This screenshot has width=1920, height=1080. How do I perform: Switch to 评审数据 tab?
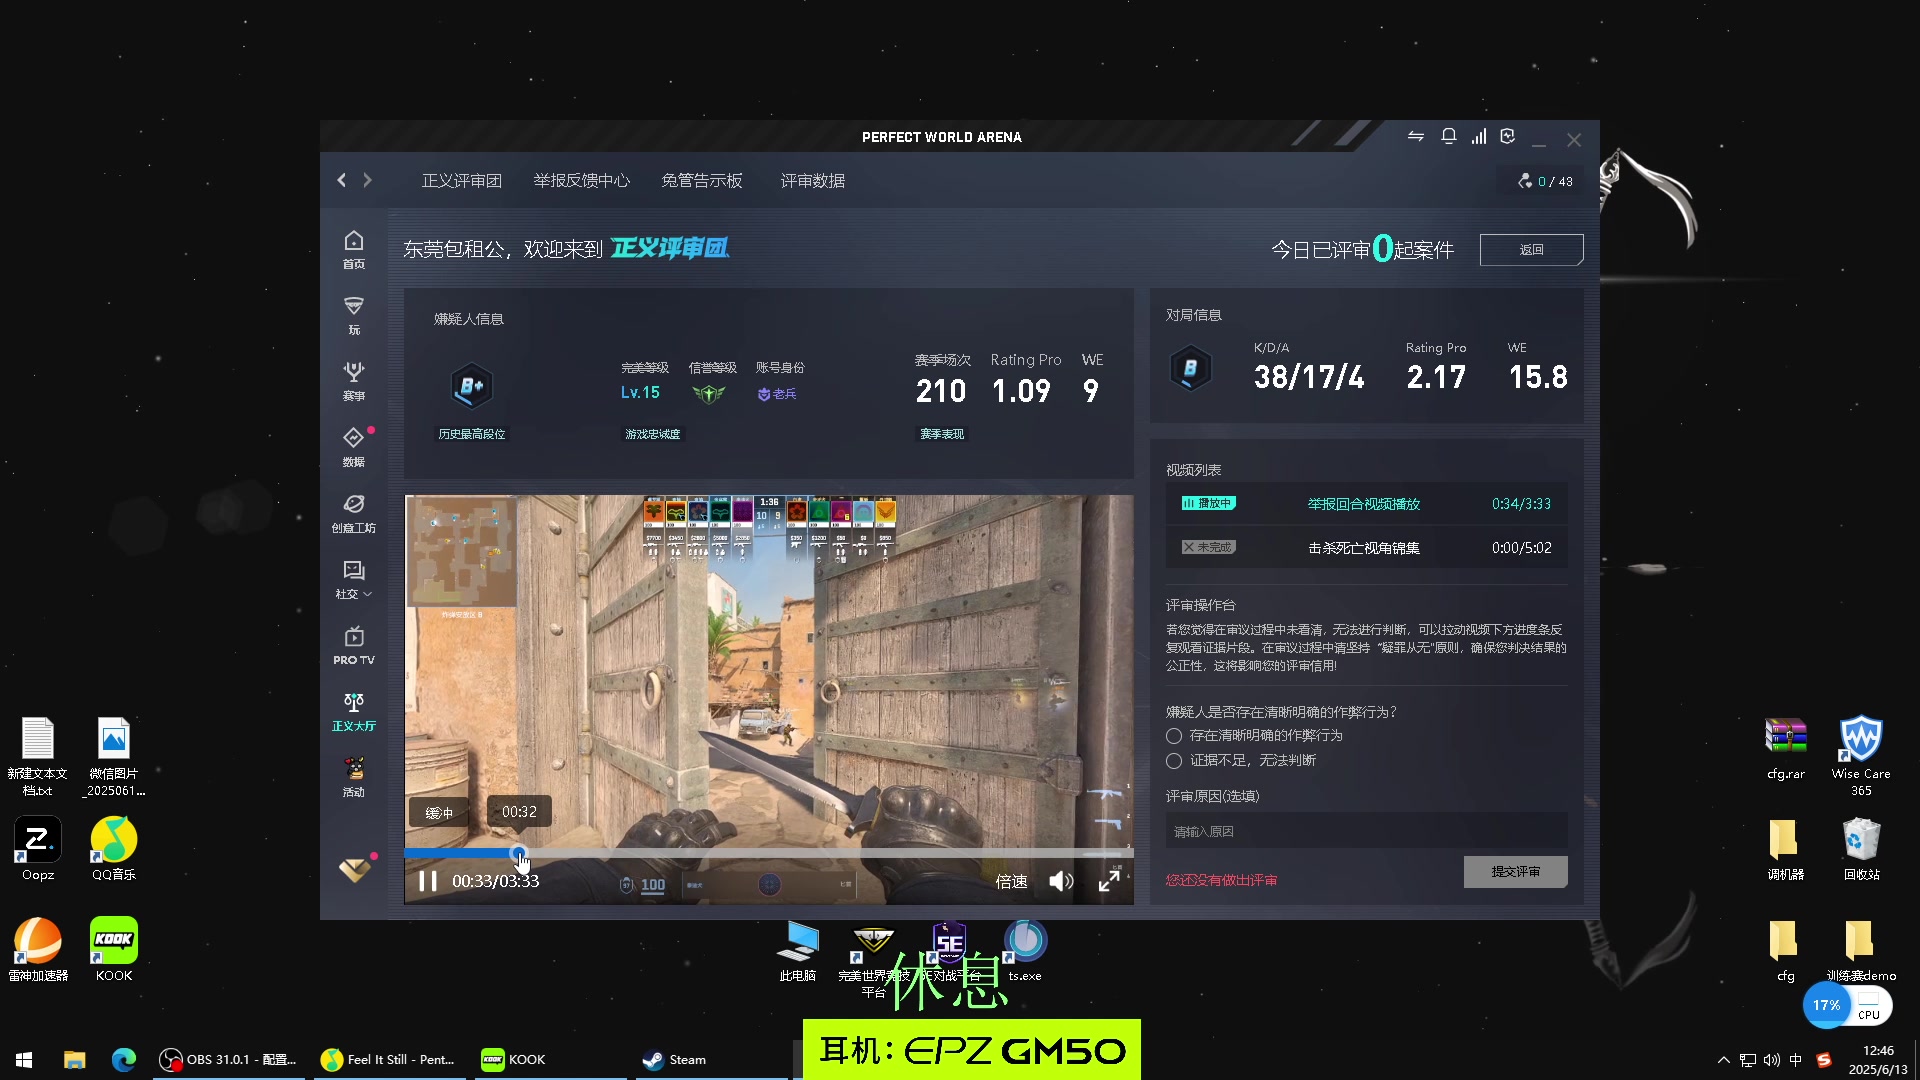point(813,181)
